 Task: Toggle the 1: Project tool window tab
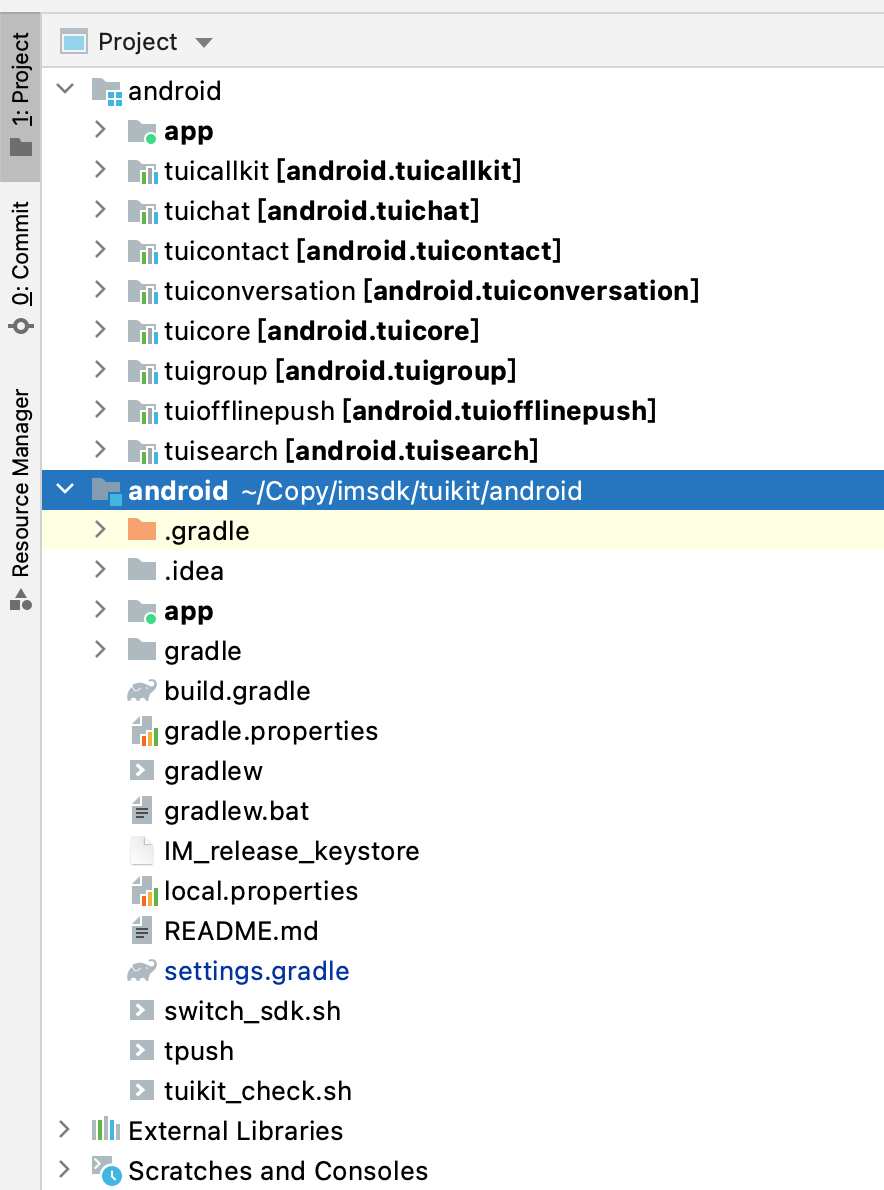click(20, 95)
